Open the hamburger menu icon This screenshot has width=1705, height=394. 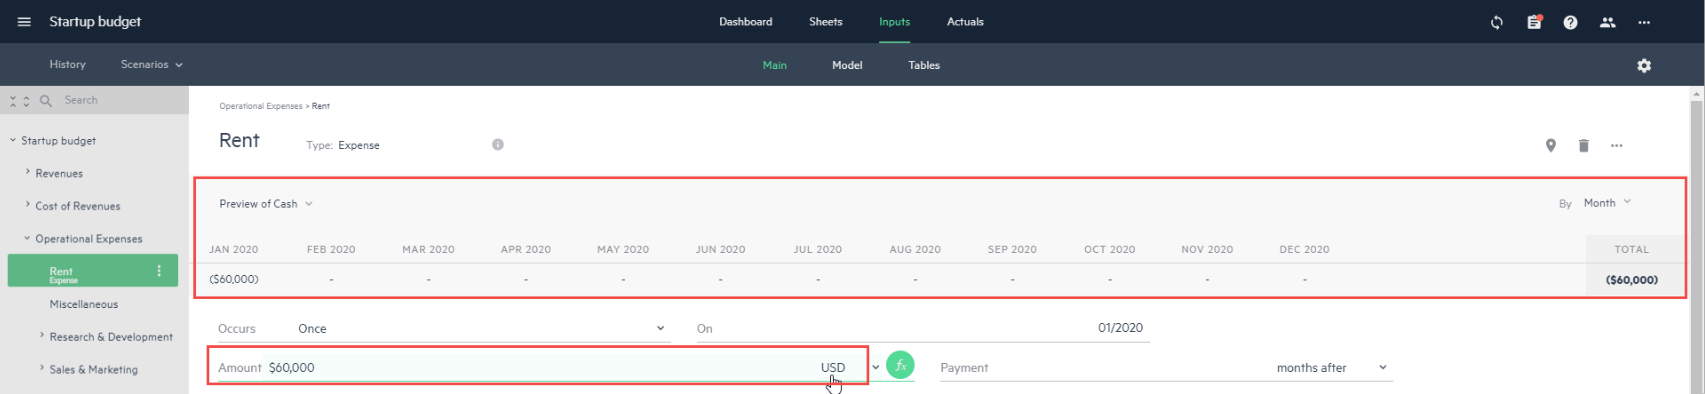click(x=24, y=22)
